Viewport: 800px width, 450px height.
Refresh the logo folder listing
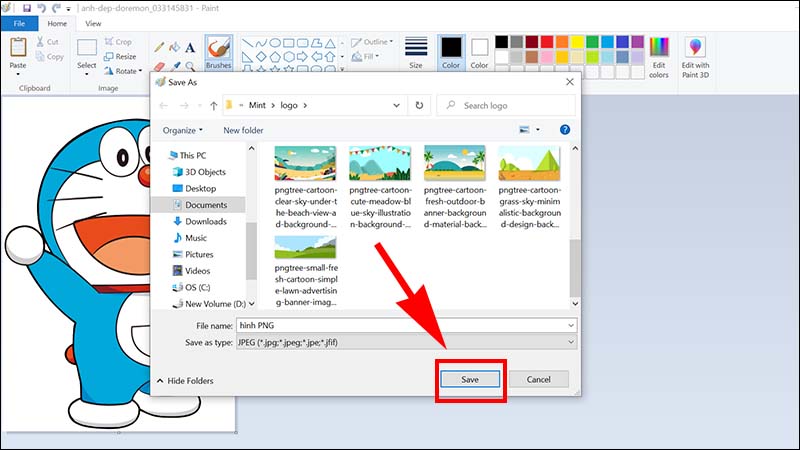(418, 104)
